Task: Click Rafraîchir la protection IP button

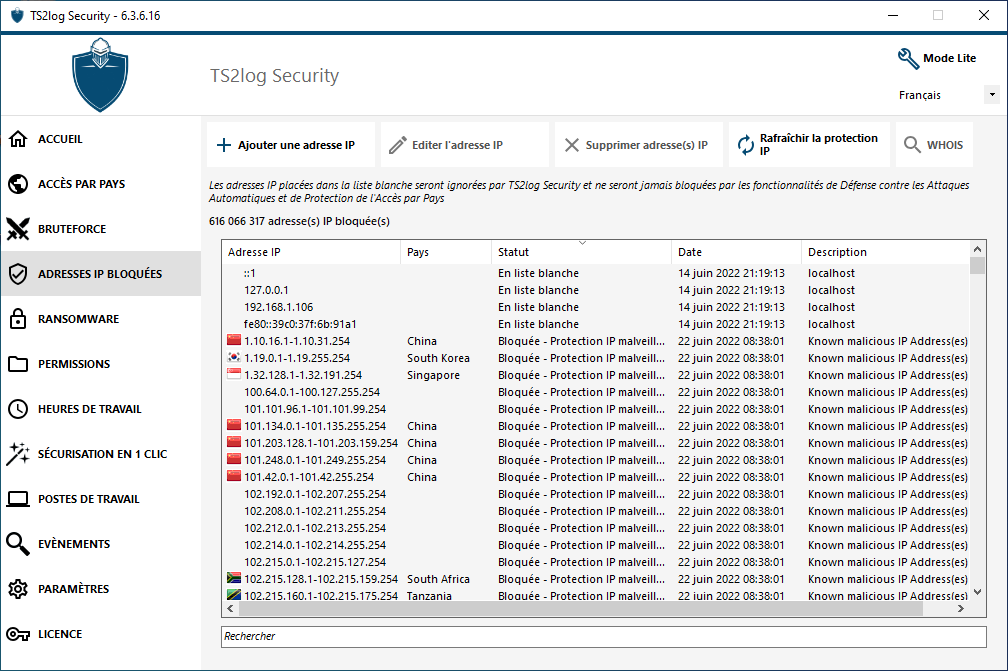Action: tap(809, 145)
